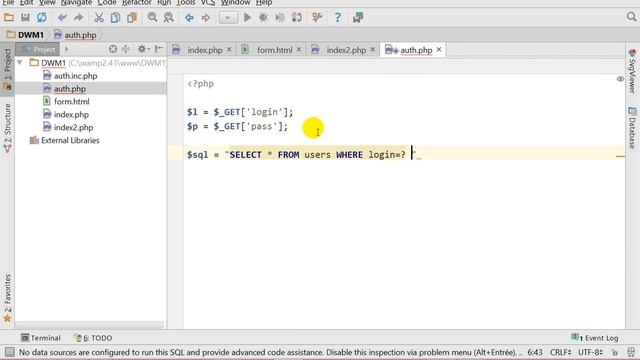Open the Code menu
Screen dimensions: 640x360
click(107, 3)
